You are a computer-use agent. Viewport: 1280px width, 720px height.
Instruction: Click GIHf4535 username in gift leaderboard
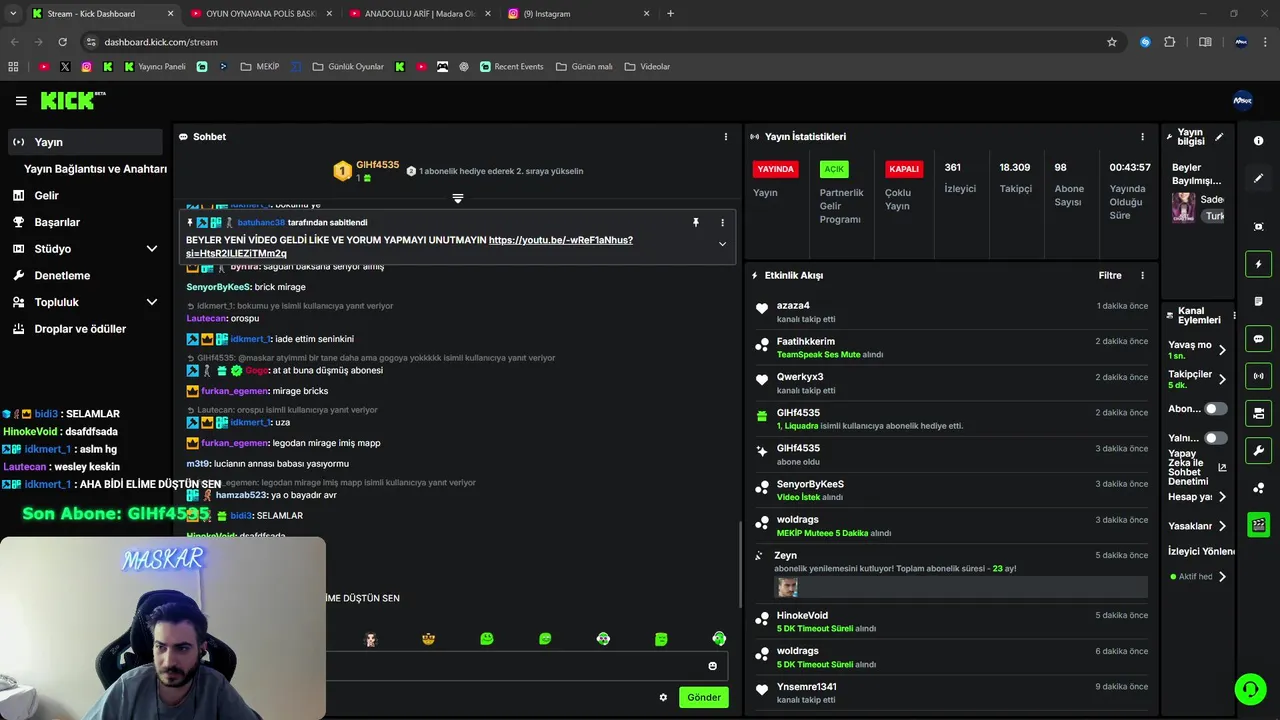(377, 165)
